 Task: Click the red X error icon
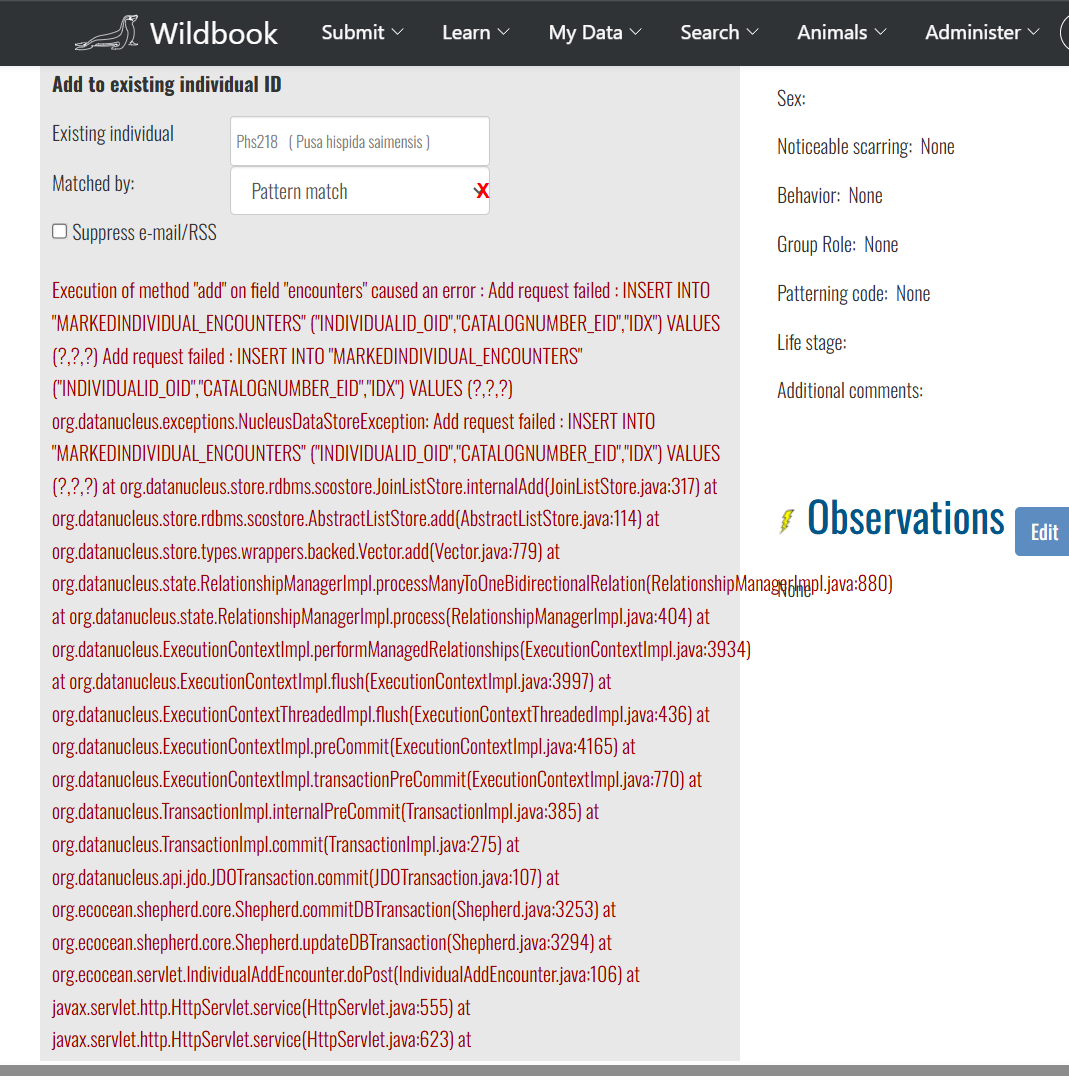tap(482, 191)
